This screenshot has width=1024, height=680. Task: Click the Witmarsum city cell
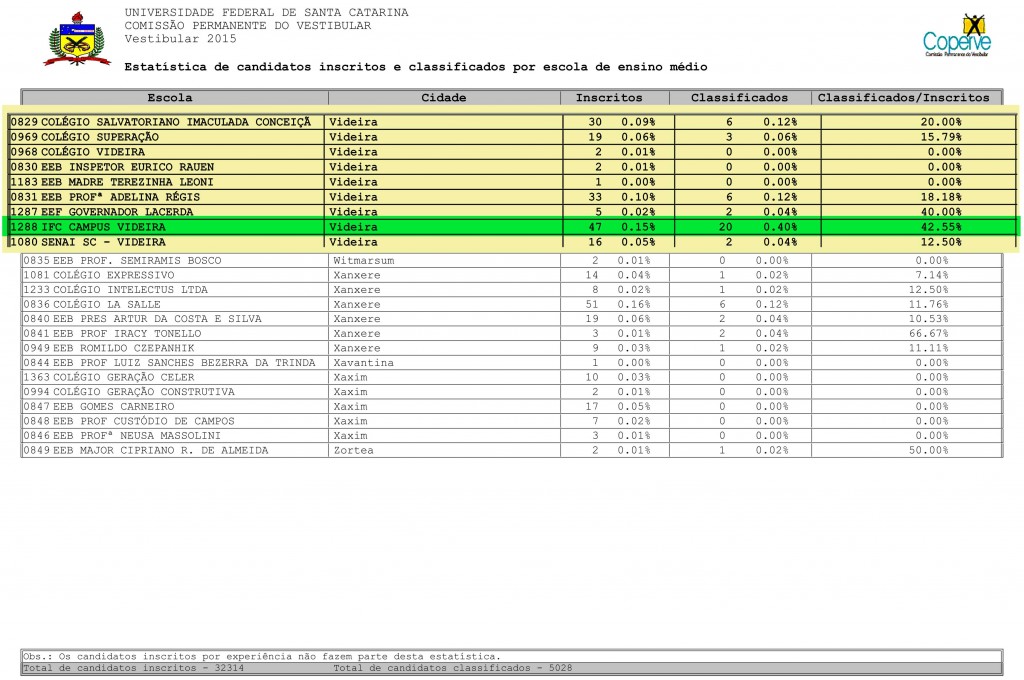[363, 260]
